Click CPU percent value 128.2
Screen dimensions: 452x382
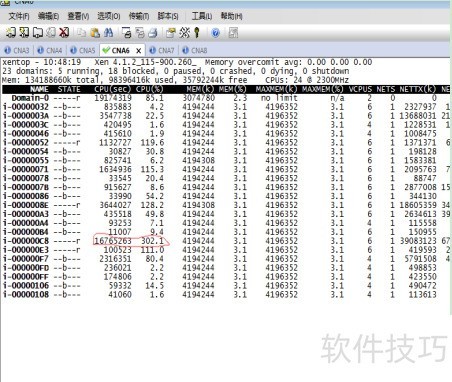coord(152,205)
